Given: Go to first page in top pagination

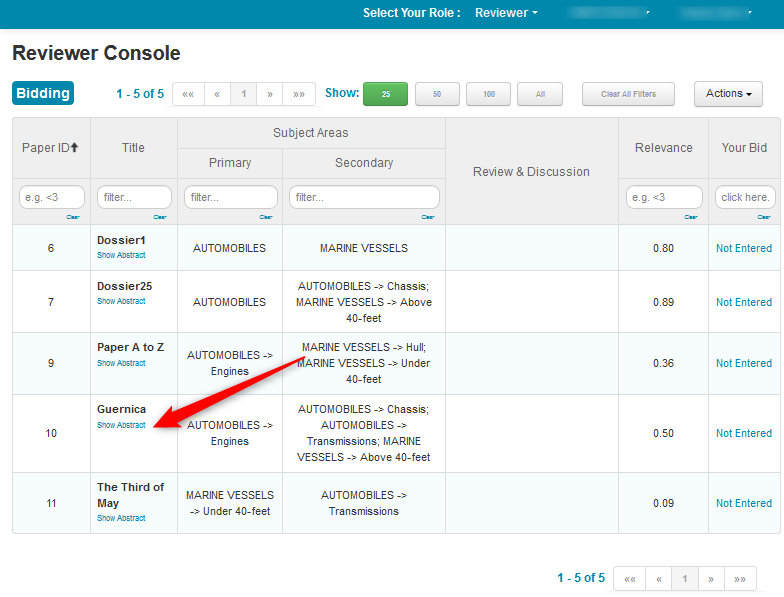Looking at the screenshot, I should click(x=188, y=94).
